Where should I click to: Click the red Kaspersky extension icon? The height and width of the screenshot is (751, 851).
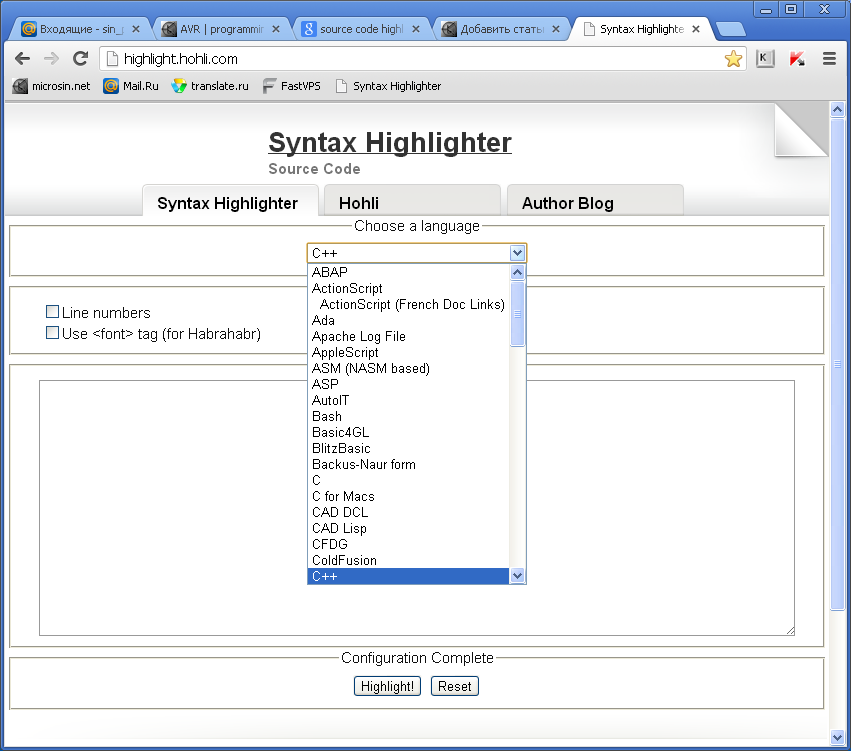pos(797,59)
